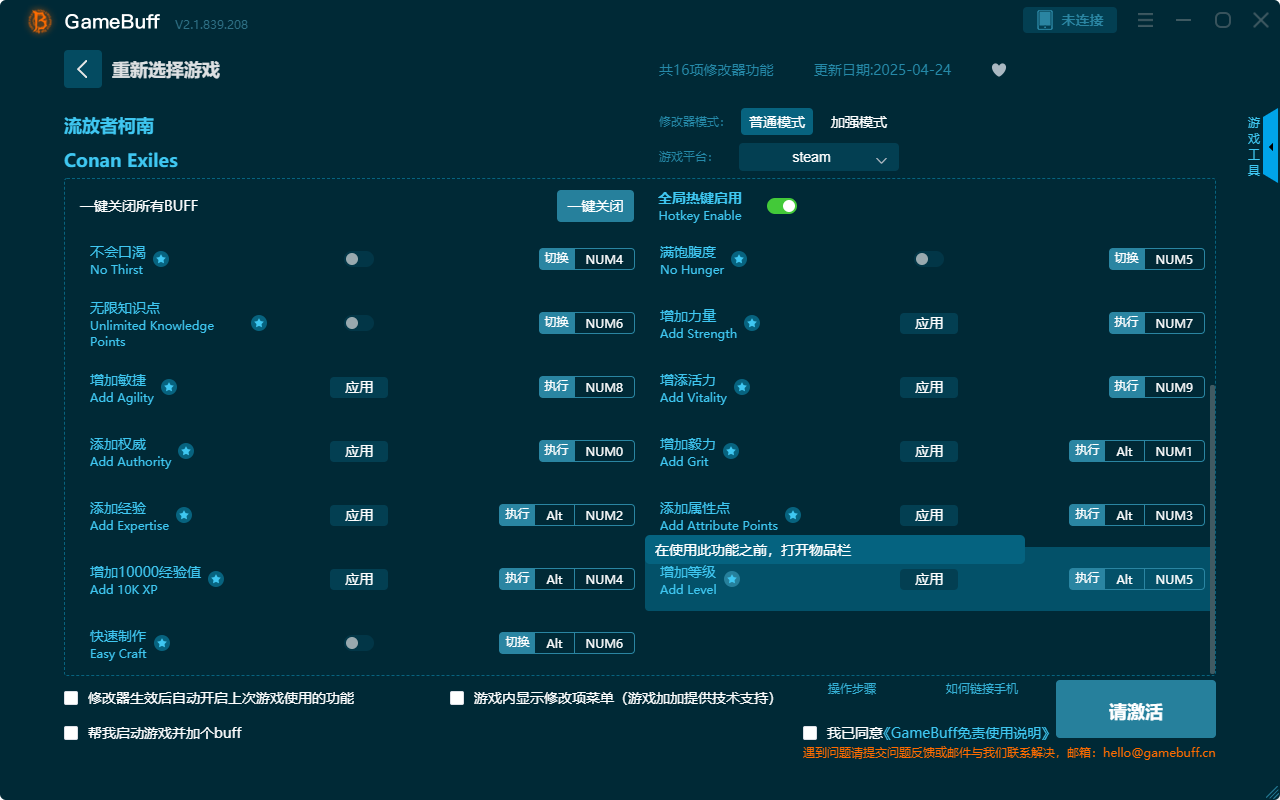Click the star icon beside Add Level

(x=733, y=578)
